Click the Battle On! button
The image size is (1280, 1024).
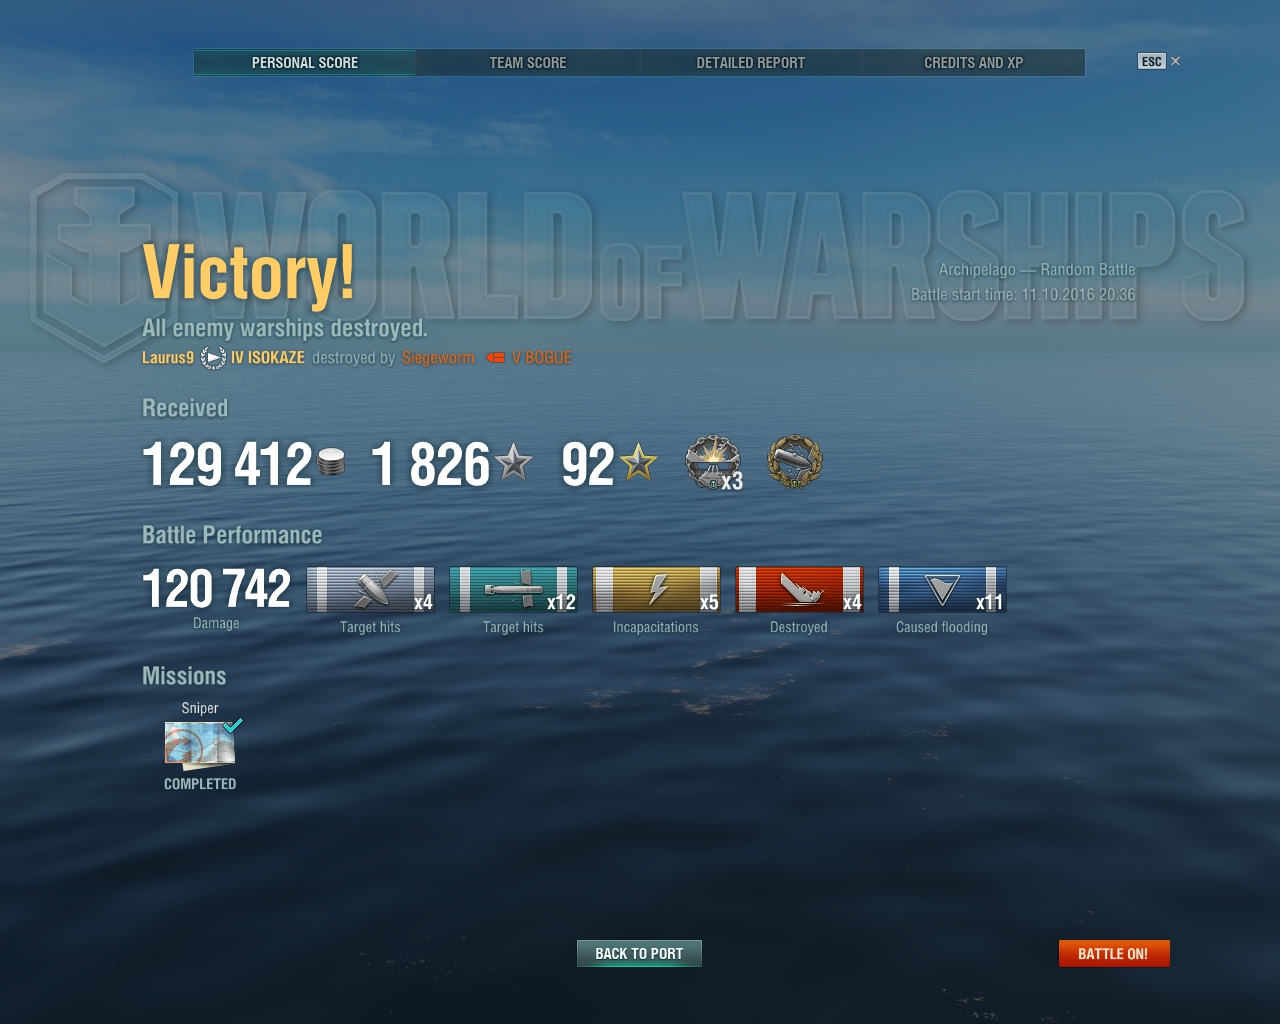1114,953
